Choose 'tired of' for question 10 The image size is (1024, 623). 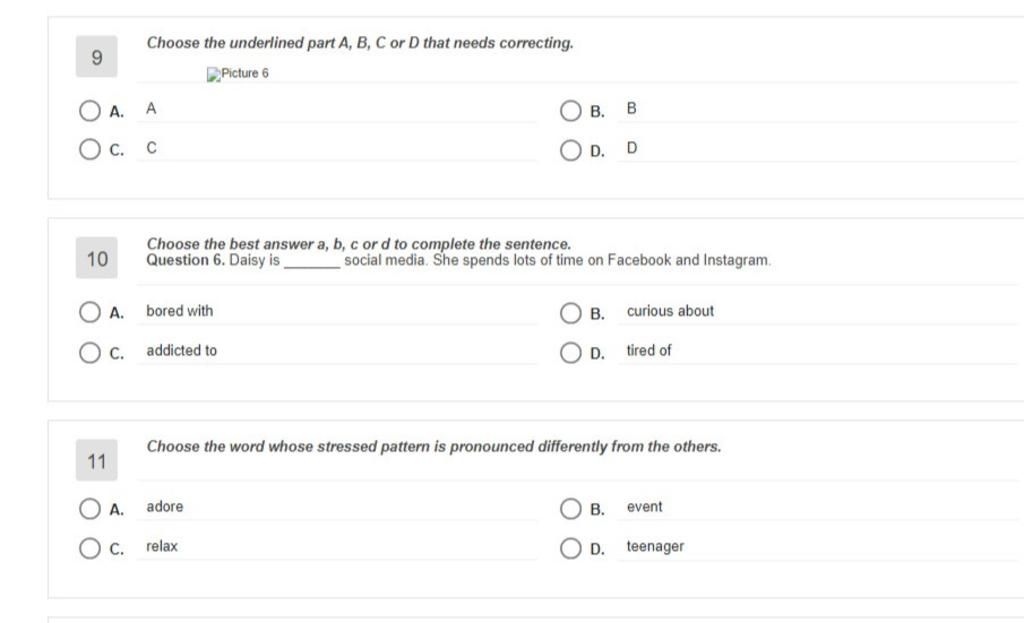(x=570, y=353)
